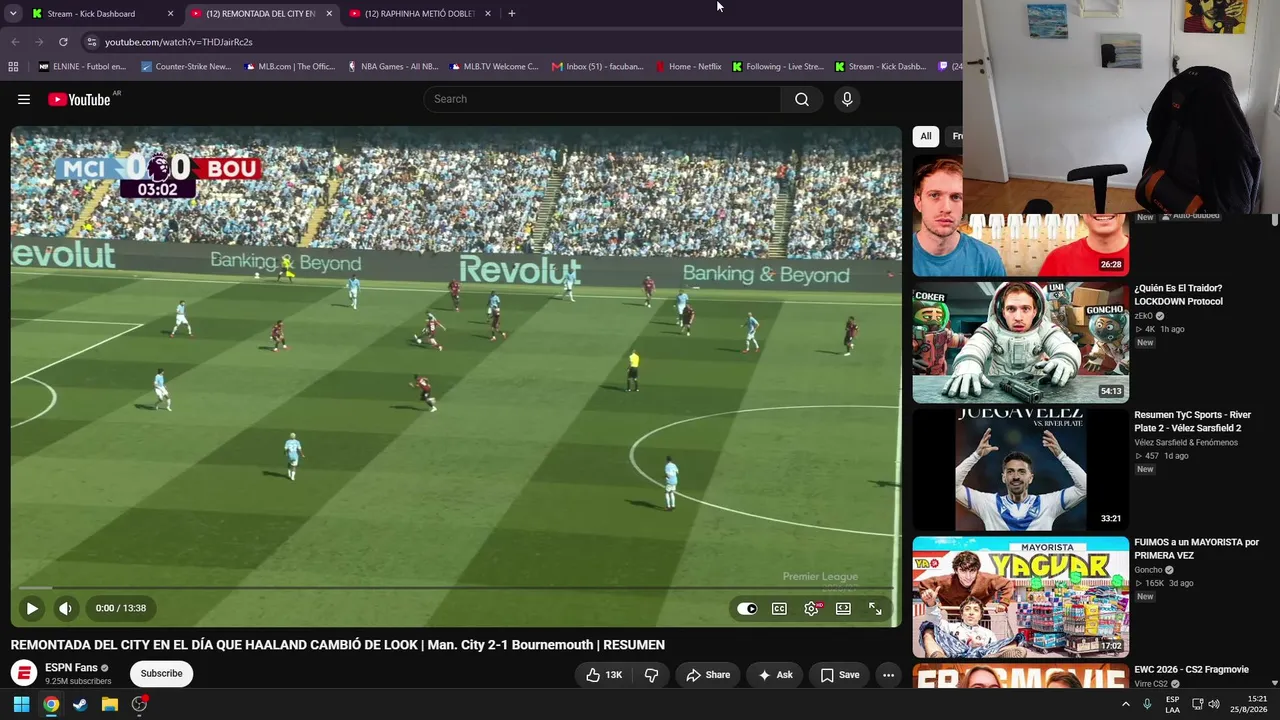Go to YouTube home via logo
1280x720 pixels.
click(78, 99)
